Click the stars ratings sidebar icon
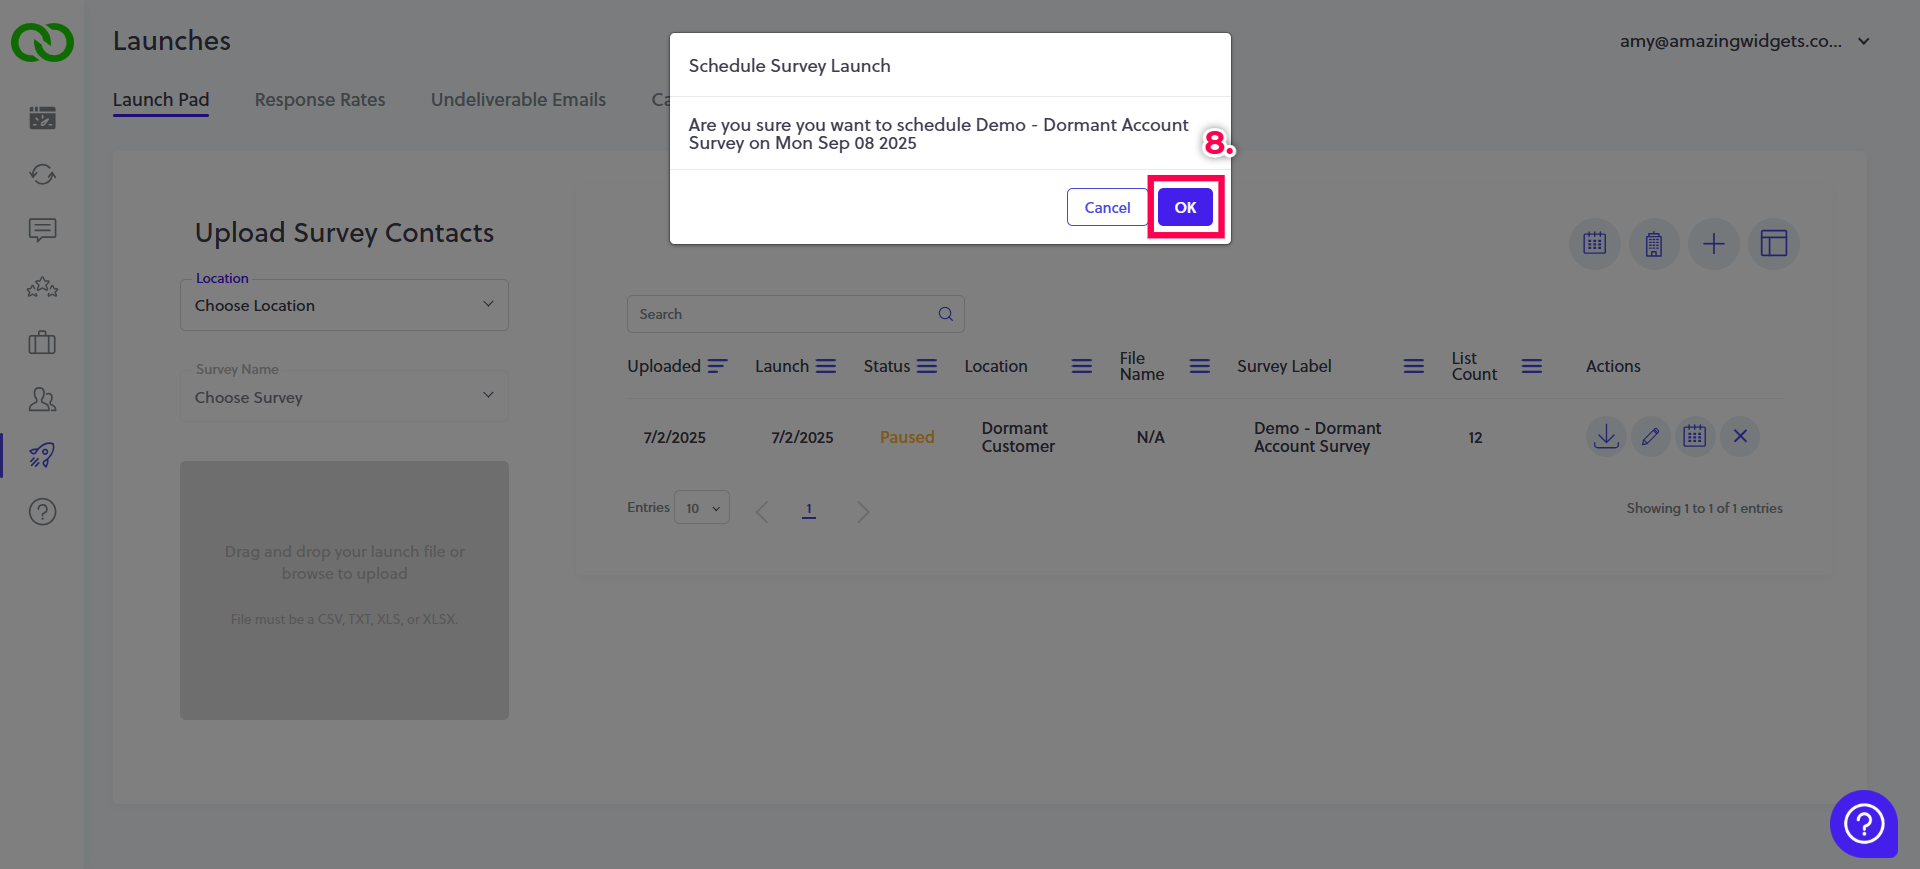Screen dimensions: 1920x869 [42, 288]
